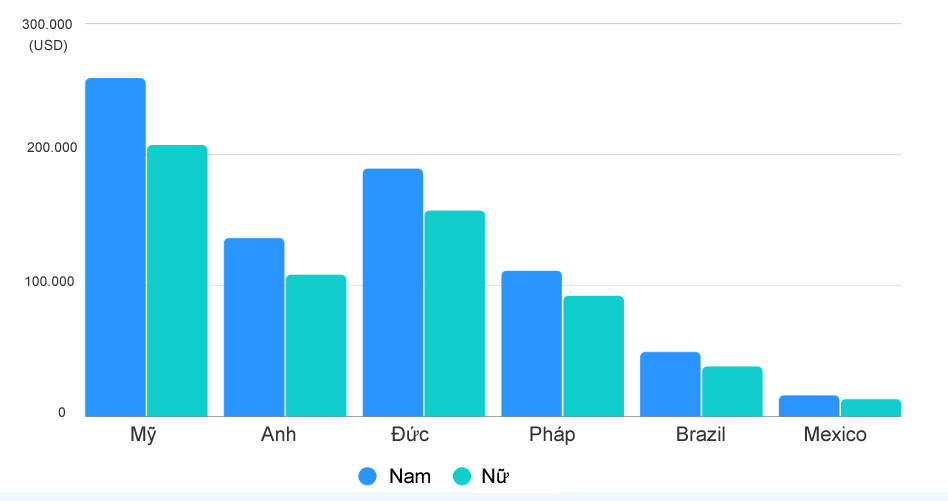Select the teal Nữ bar for Brazil
The height and width of the screenshot is (501, 948).
click(x=732, y=391)
